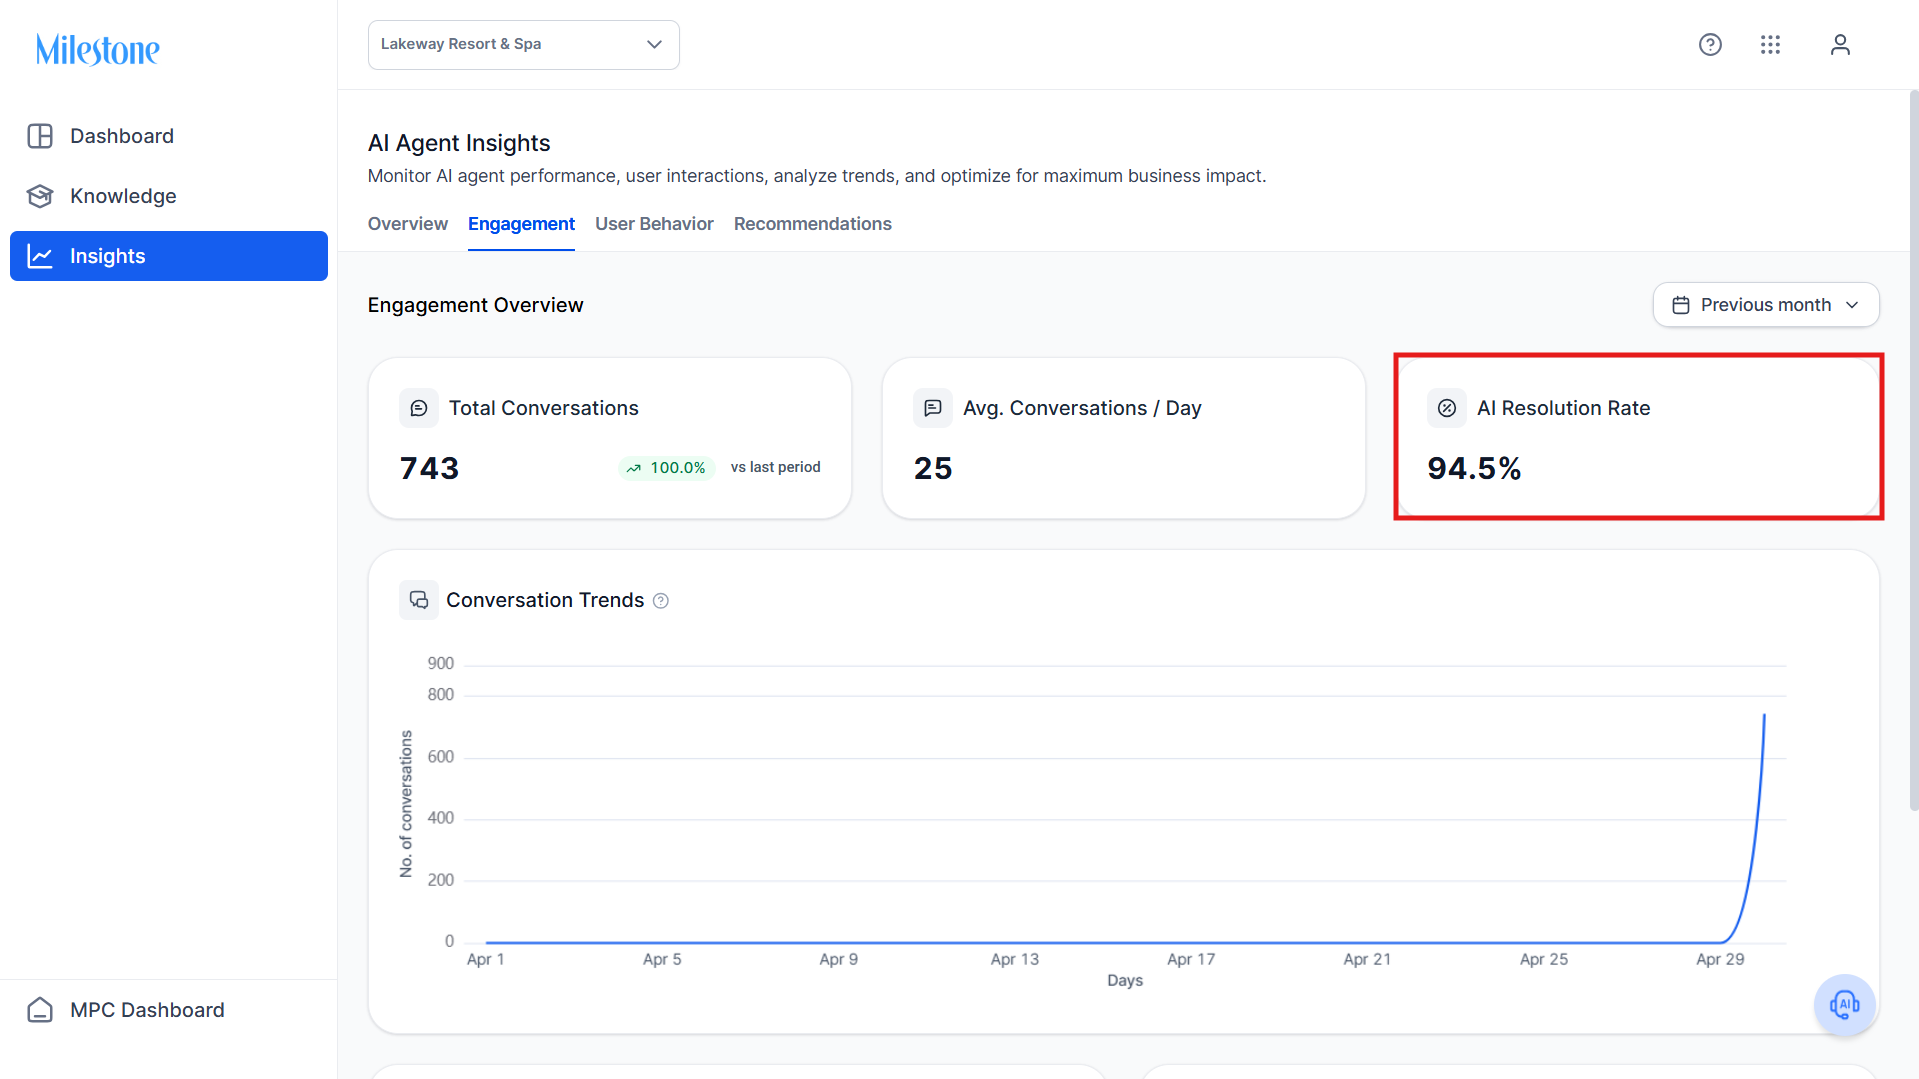Viewport: 1919px width, 1079px height.
Task: Click the Milestone logo
Action: click(98, 49)
